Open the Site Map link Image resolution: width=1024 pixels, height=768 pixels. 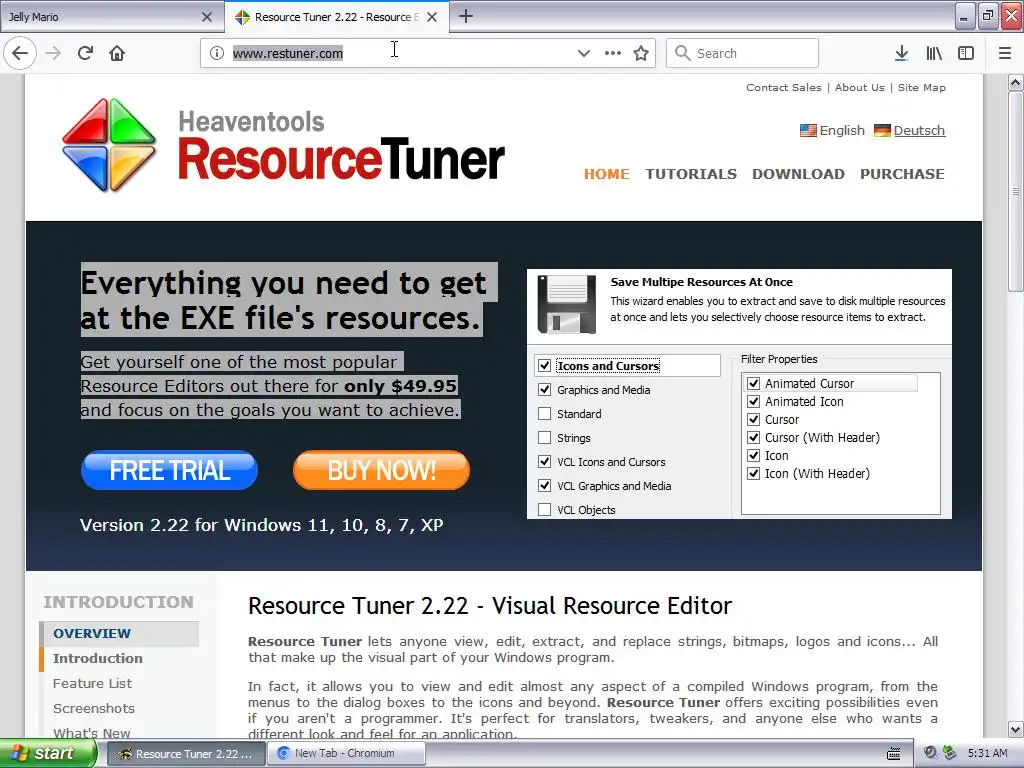pos(921,88)
